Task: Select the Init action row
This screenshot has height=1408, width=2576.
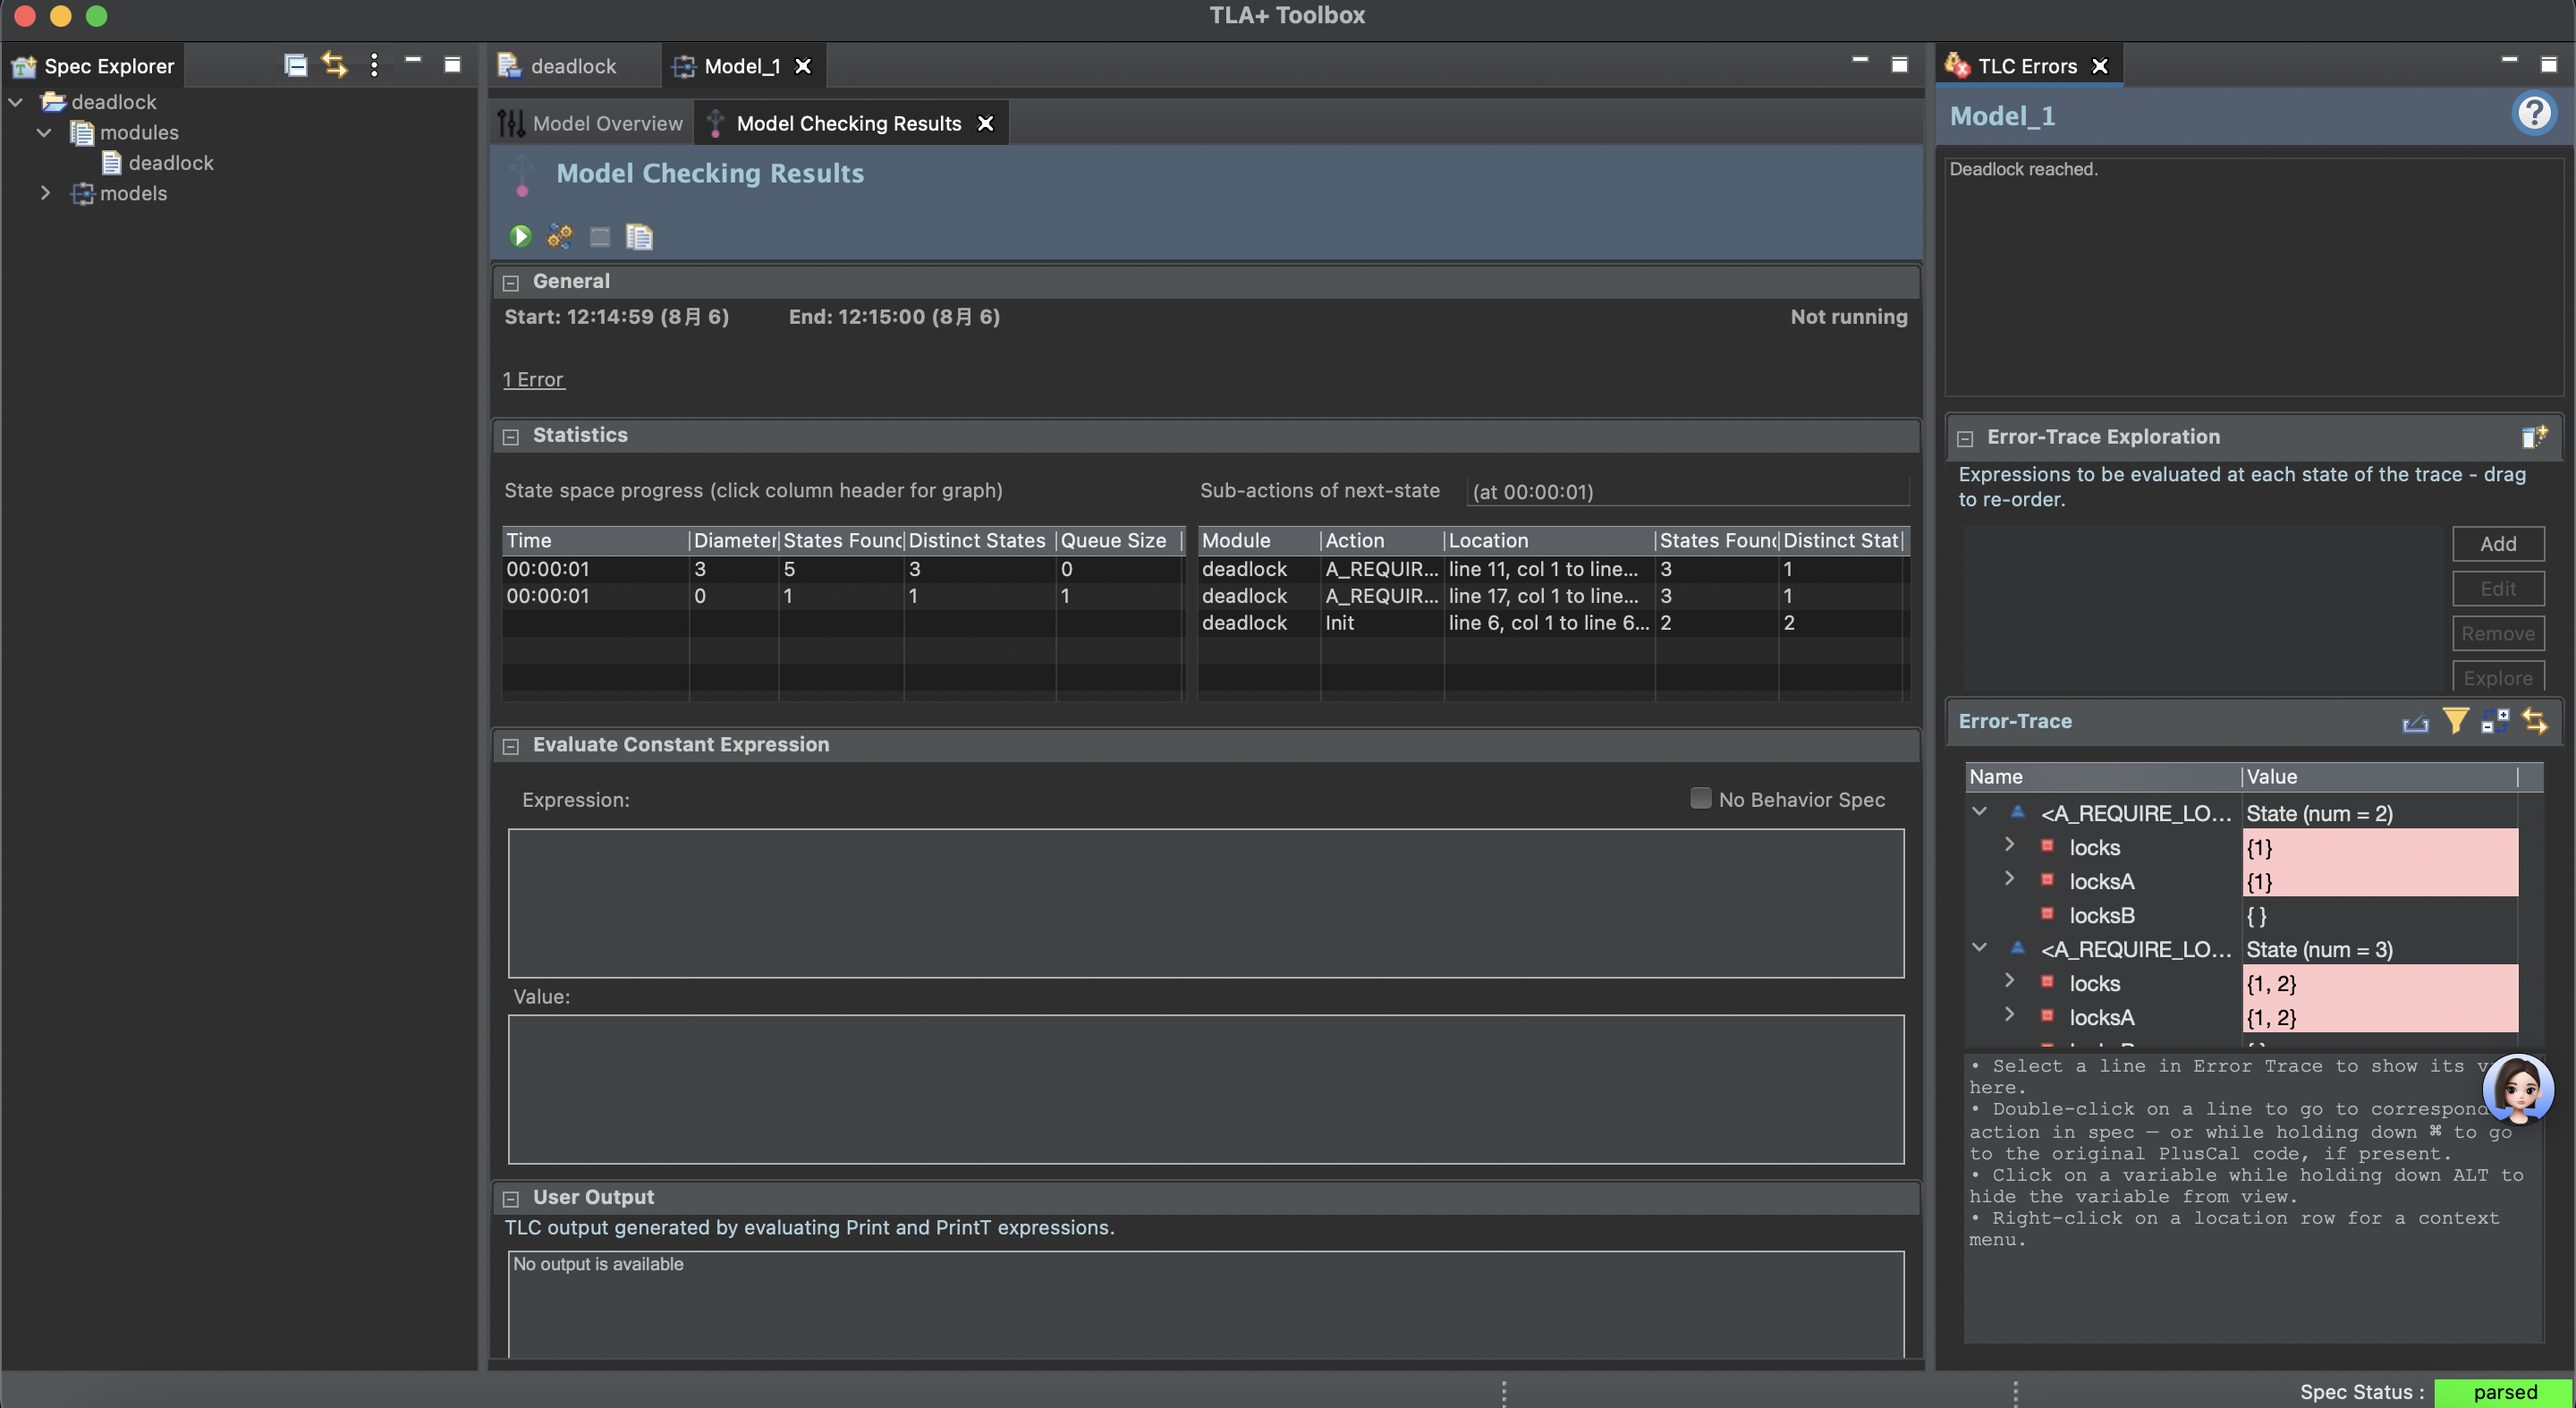Action: pyautogui.click(x=1553, y=623)
